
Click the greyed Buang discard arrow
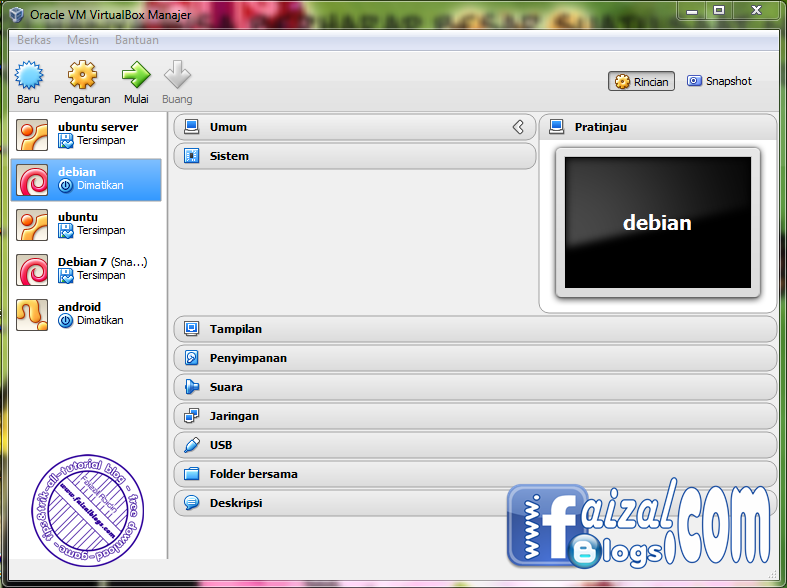pos(177,75)
